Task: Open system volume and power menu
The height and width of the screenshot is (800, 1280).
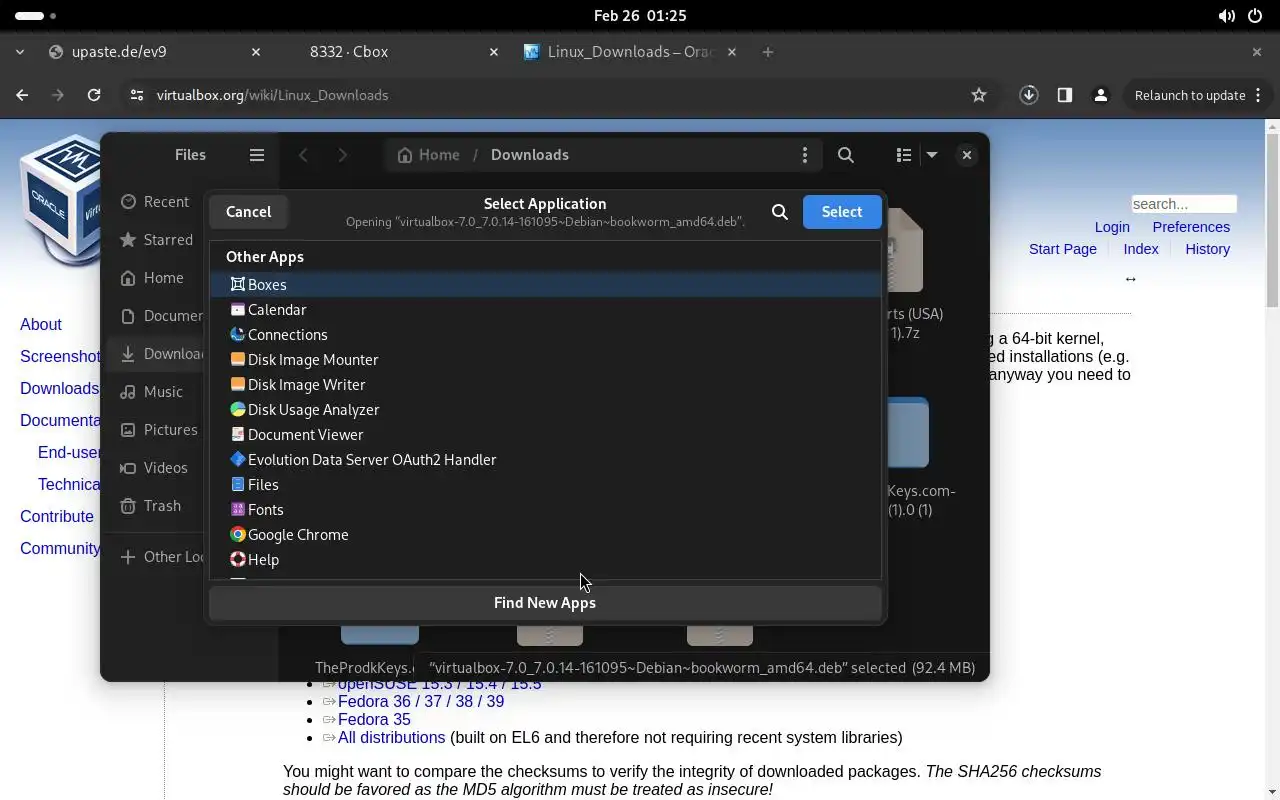Action: pos(1240,16)
